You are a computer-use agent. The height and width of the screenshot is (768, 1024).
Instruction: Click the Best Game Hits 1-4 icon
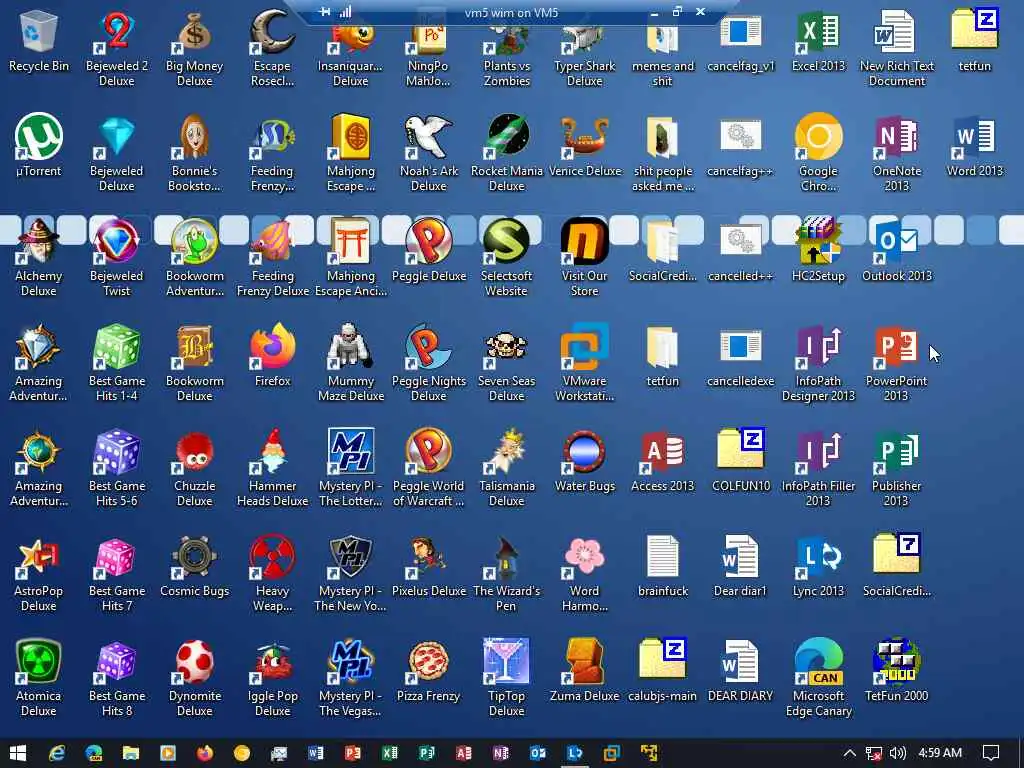117,363
